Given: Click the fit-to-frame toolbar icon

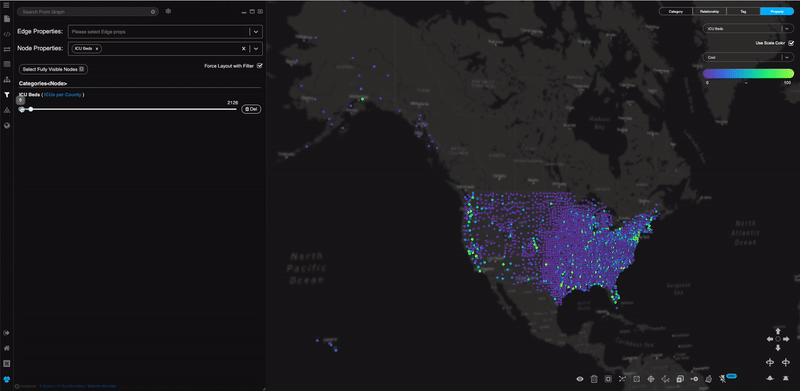Looking at the screenshot, I should [x=637, y=379].
